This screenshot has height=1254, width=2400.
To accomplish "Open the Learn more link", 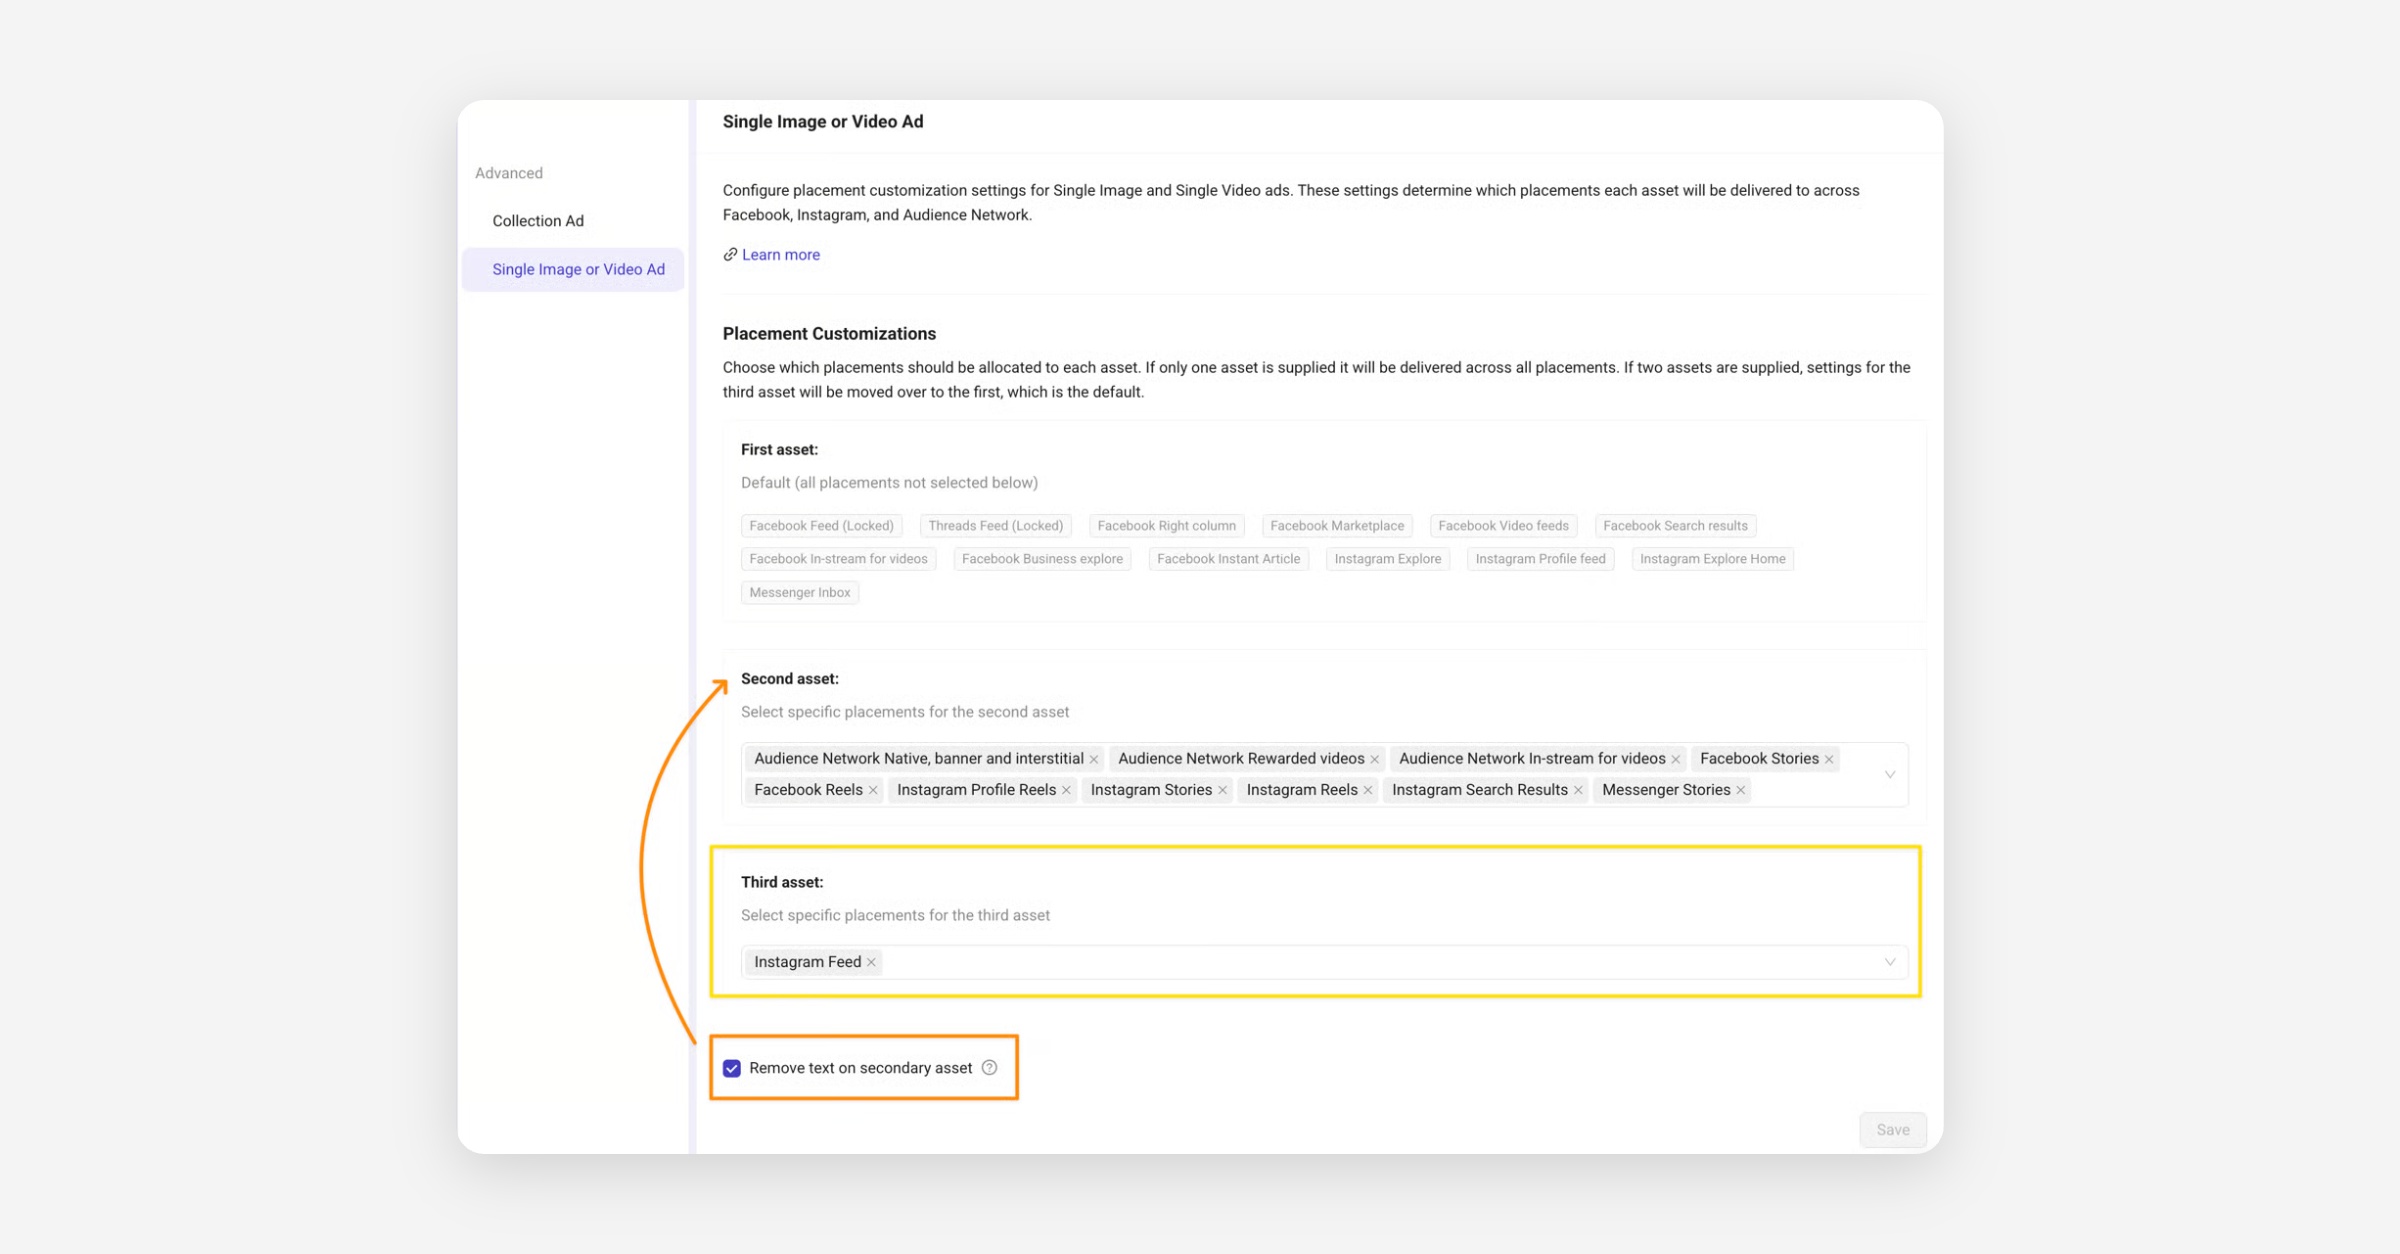I will [x=780, y=255].
